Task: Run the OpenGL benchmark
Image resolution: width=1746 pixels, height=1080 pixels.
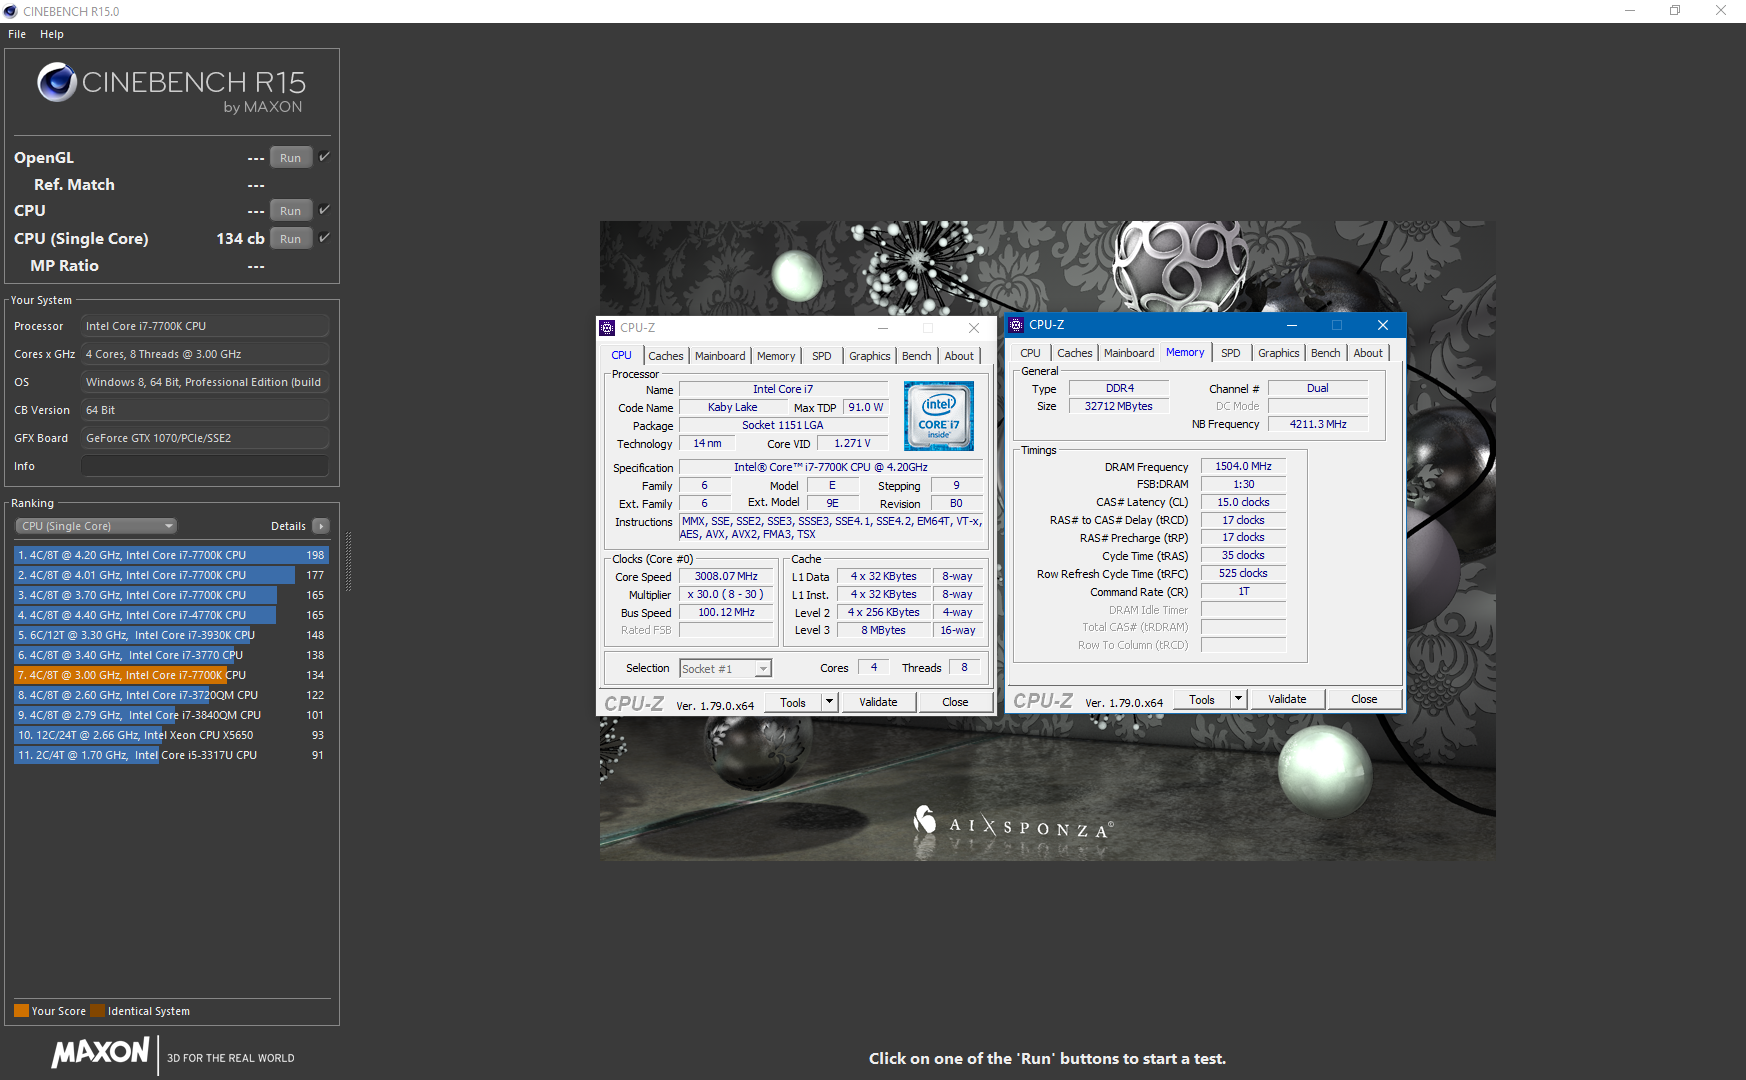Action: [x=291, y=158]
